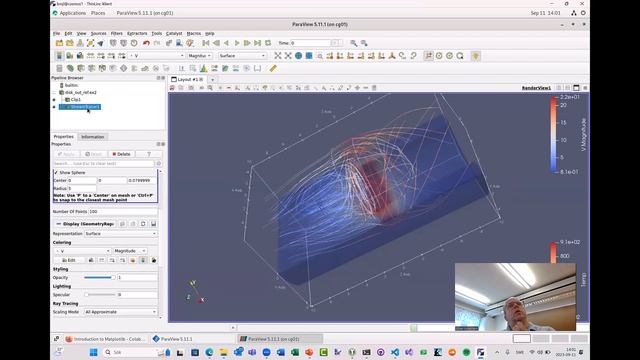
Task: Click the Edit color map button
Action: click(x=69, y=260)
